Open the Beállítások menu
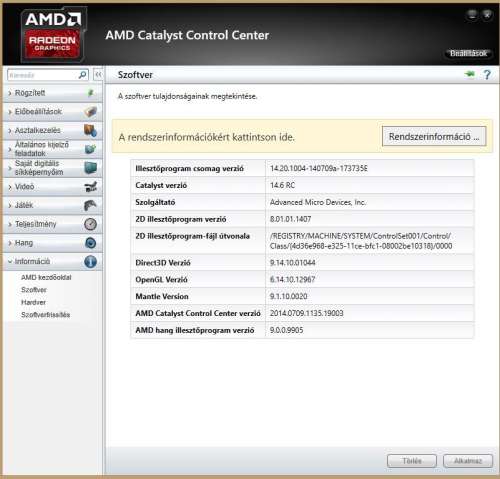 [468, 53]
